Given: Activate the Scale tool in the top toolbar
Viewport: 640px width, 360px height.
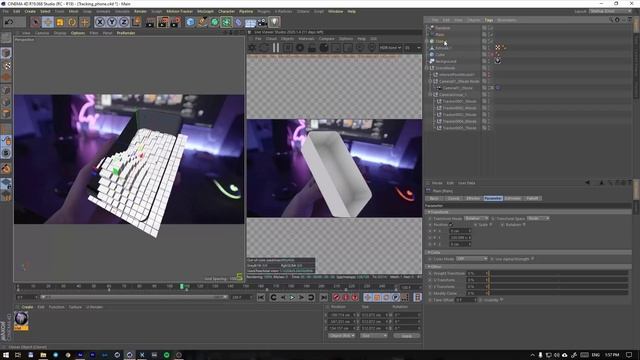Looking at the screenshot, I should coord(60,22).
